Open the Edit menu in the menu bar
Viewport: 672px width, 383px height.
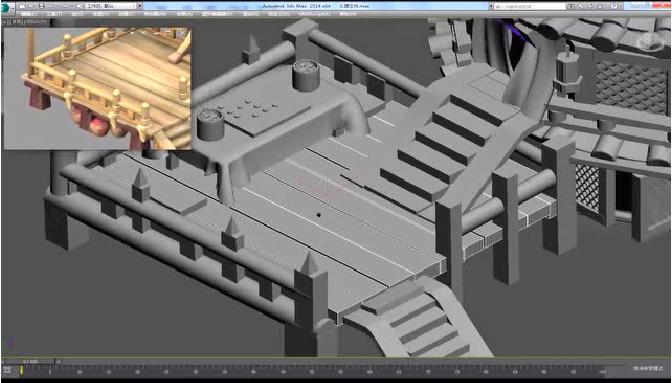click(29, 14)
